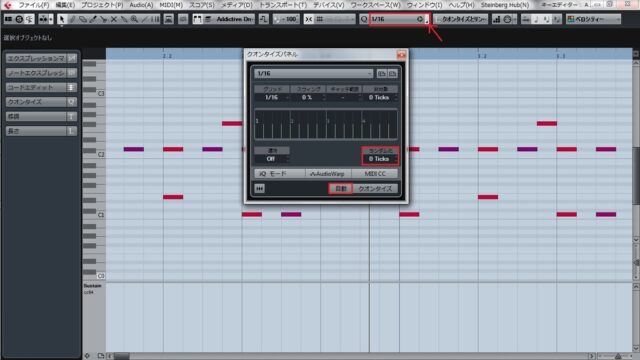Screen dimensions: 640x360
Task: Open the Quantize panel via the small corner button
Action: tap(427, 20)
